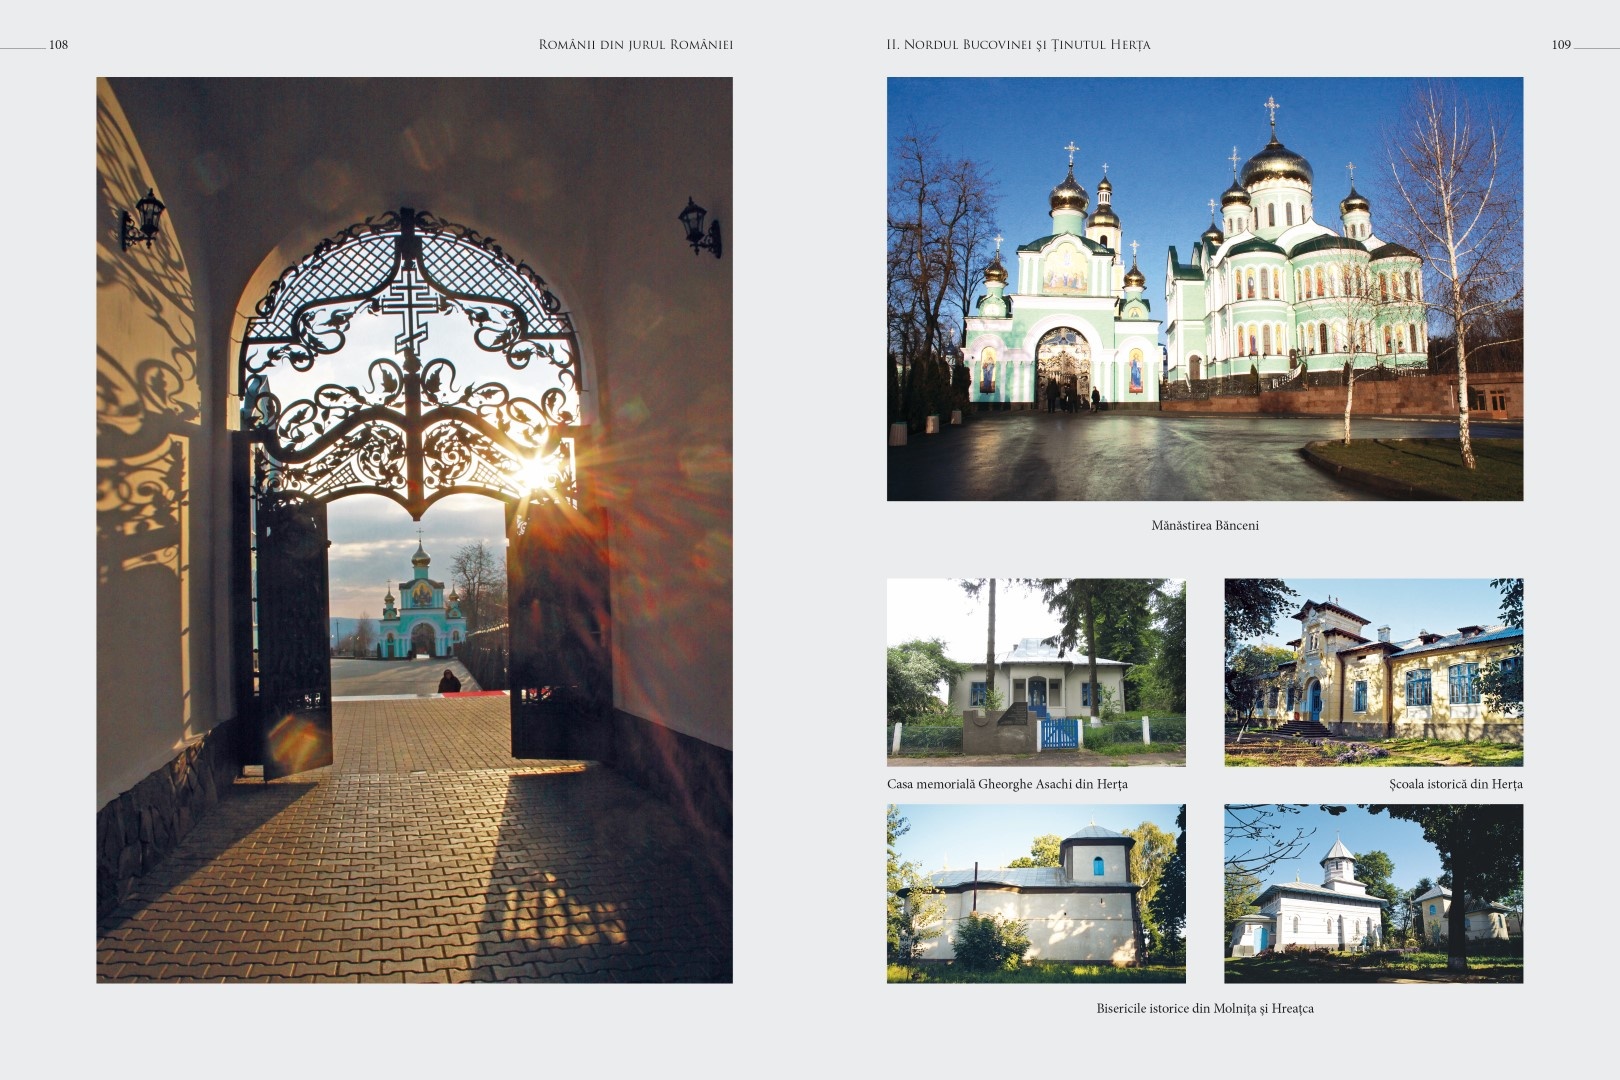
Task: Click the 'Școala istorică din Herța' caption
Action: (x=1455, y=784)
